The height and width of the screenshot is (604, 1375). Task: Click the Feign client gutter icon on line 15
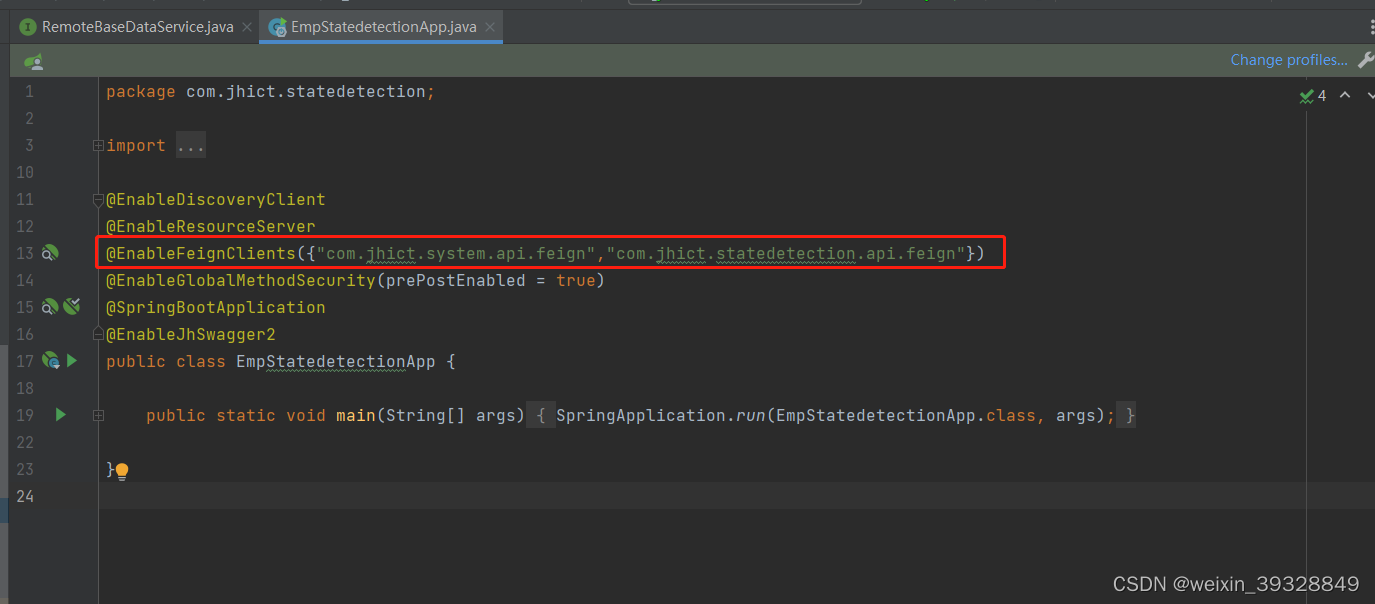[x=48, y=306]
